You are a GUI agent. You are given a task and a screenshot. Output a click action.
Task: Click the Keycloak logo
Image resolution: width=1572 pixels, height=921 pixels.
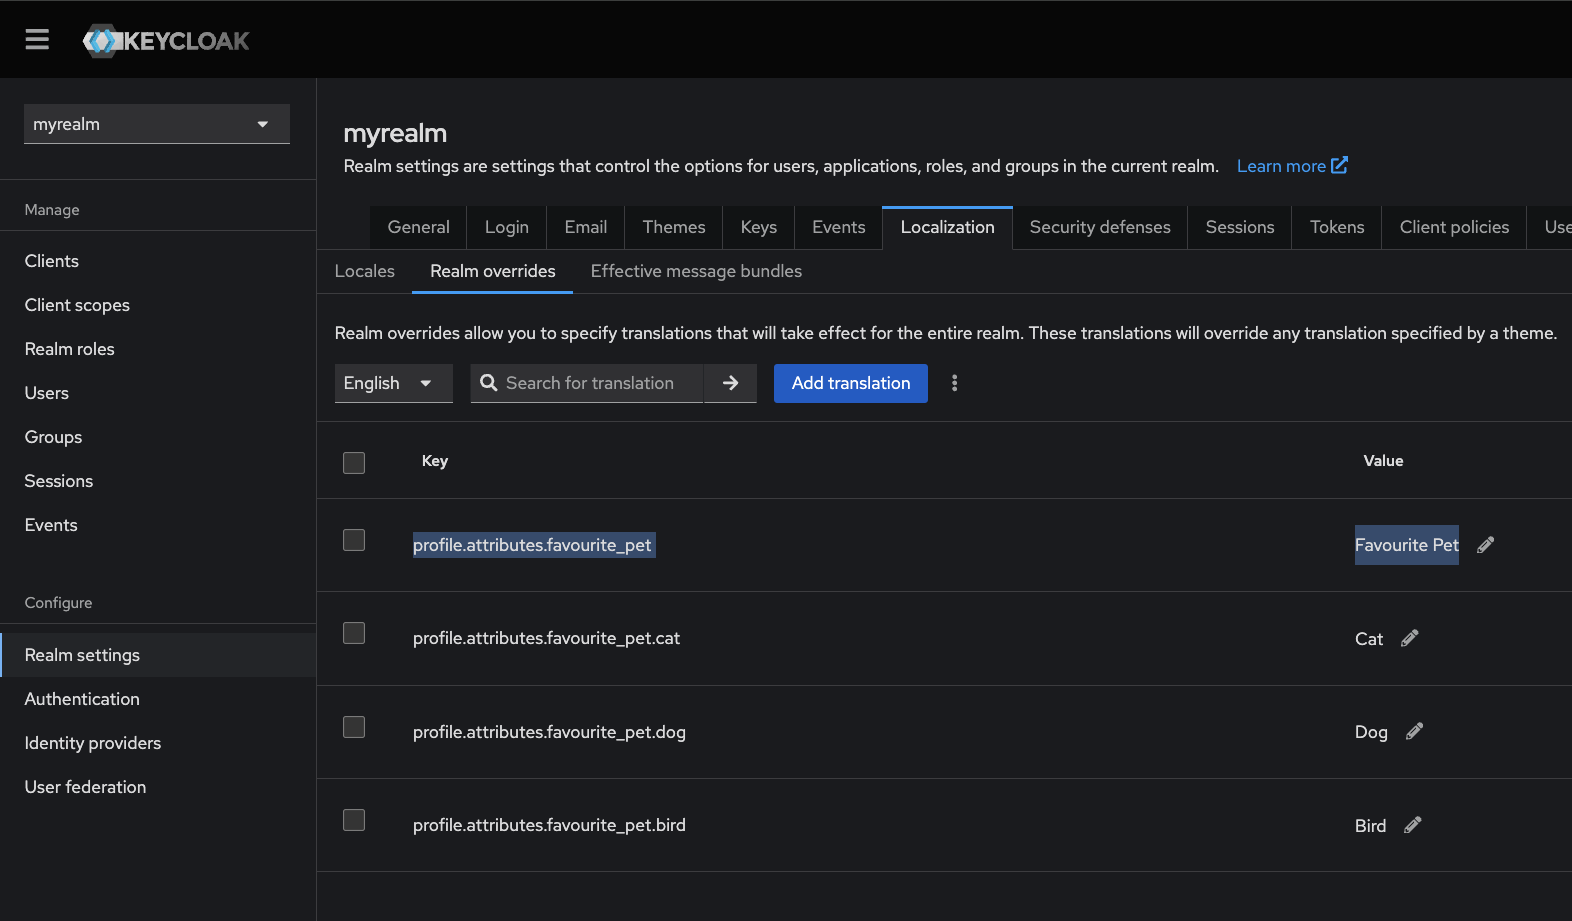pyautogui.click(x=167, y=41)
